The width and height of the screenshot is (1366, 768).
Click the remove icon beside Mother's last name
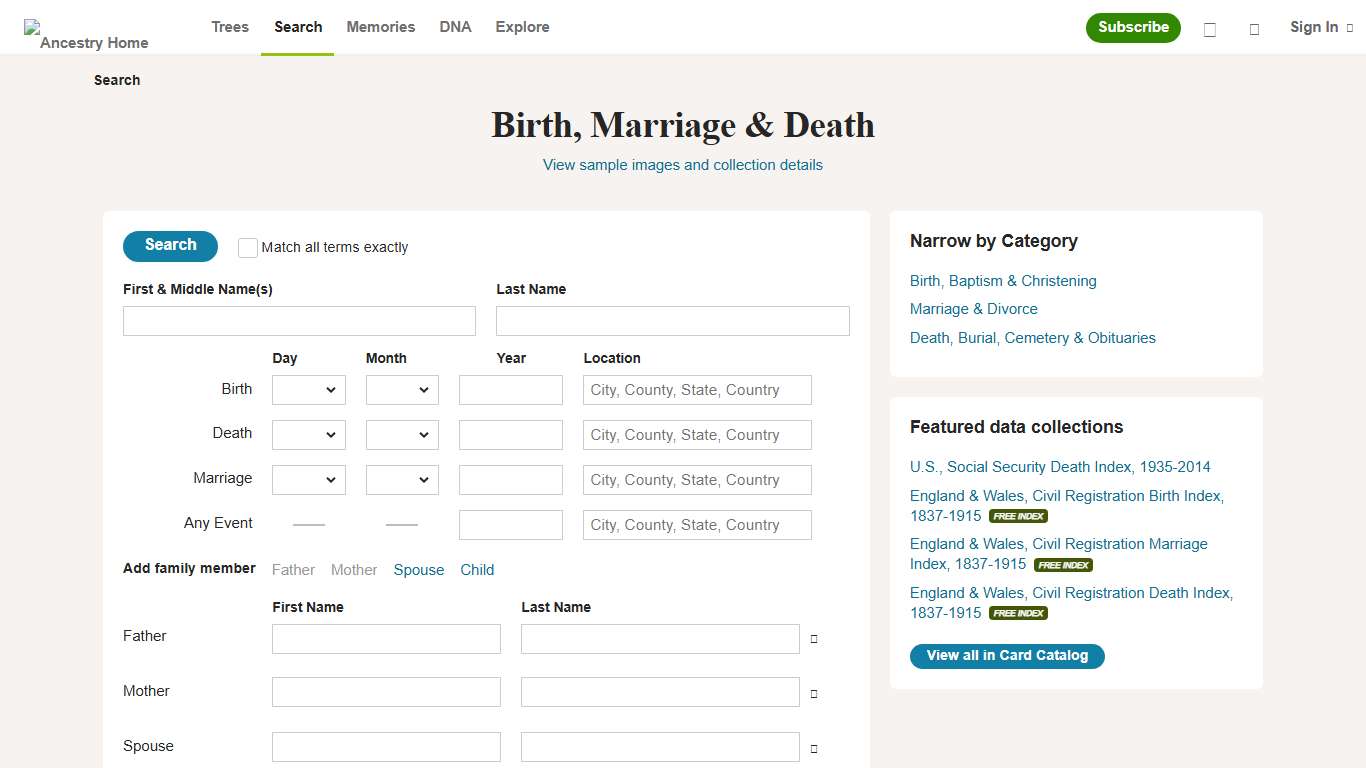tap(813, 692)
